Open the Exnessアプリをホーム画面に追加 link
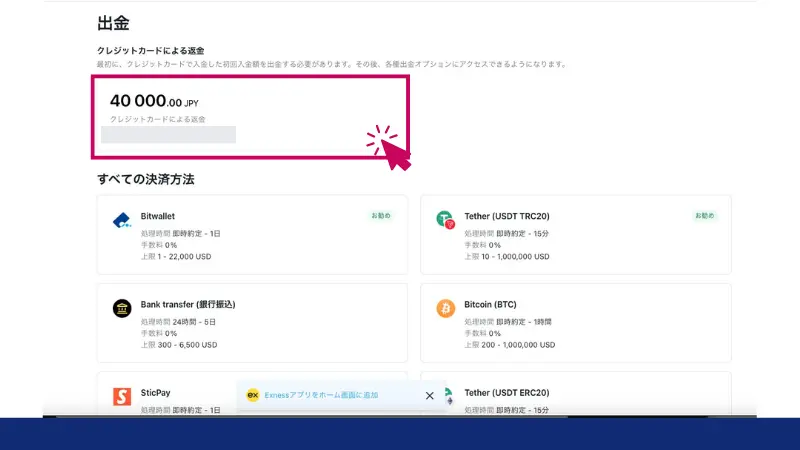 coord(321,395)
